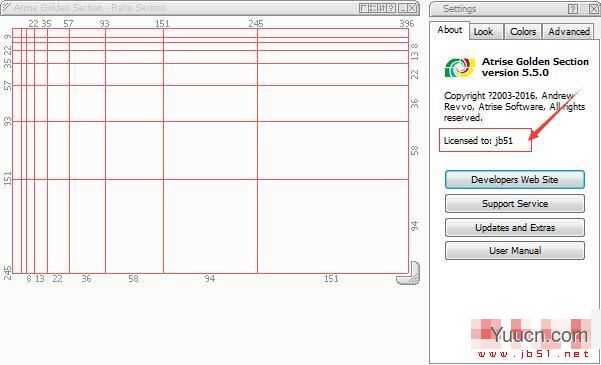Click the up-down arrows icon in title bar
The width and height of the screenshot is (601, 365).
click(382, 8)
